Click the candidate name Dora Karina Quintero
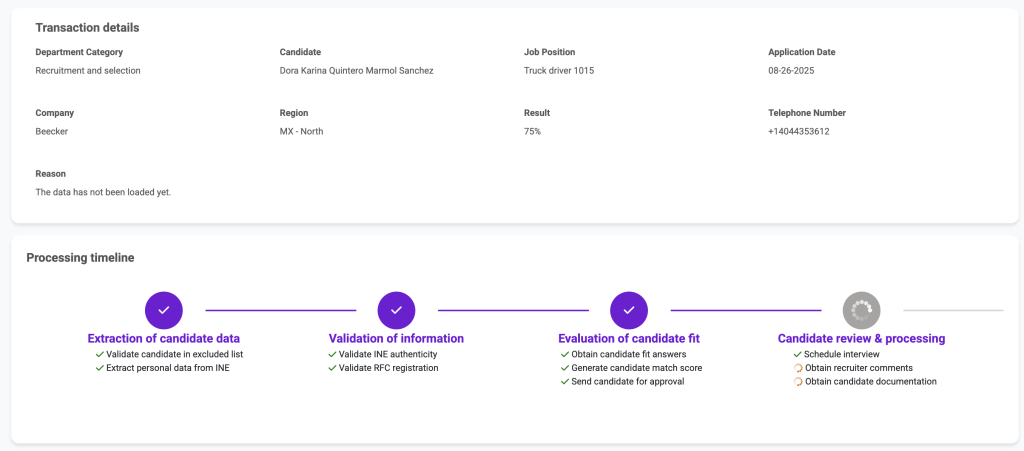 click(356, 71)
